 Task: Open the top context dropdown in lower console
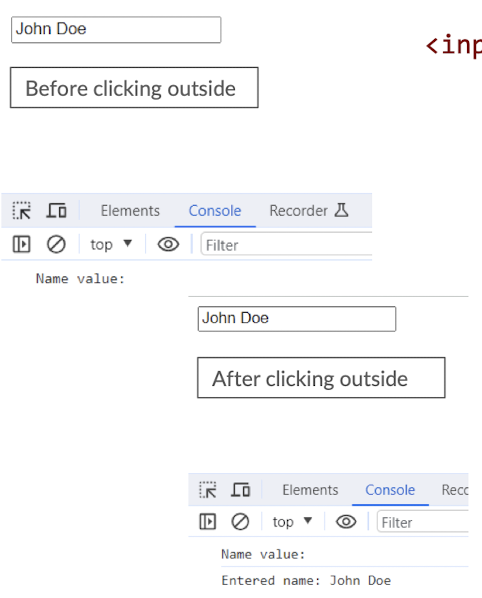point(292,521)
